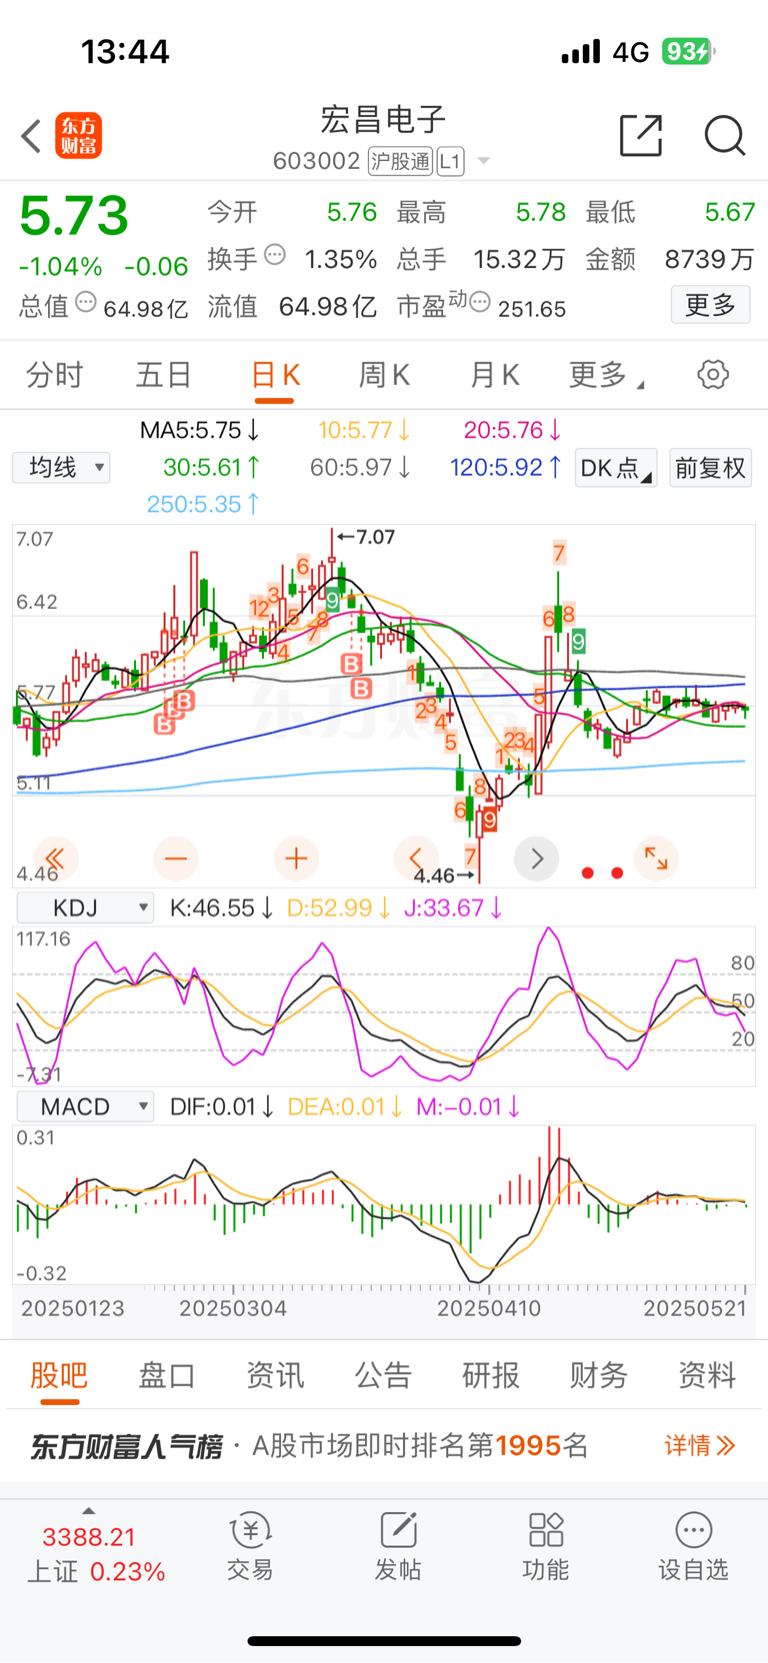Tap the 上证 3388.21 index ticker

click(x=96, y=1553)
